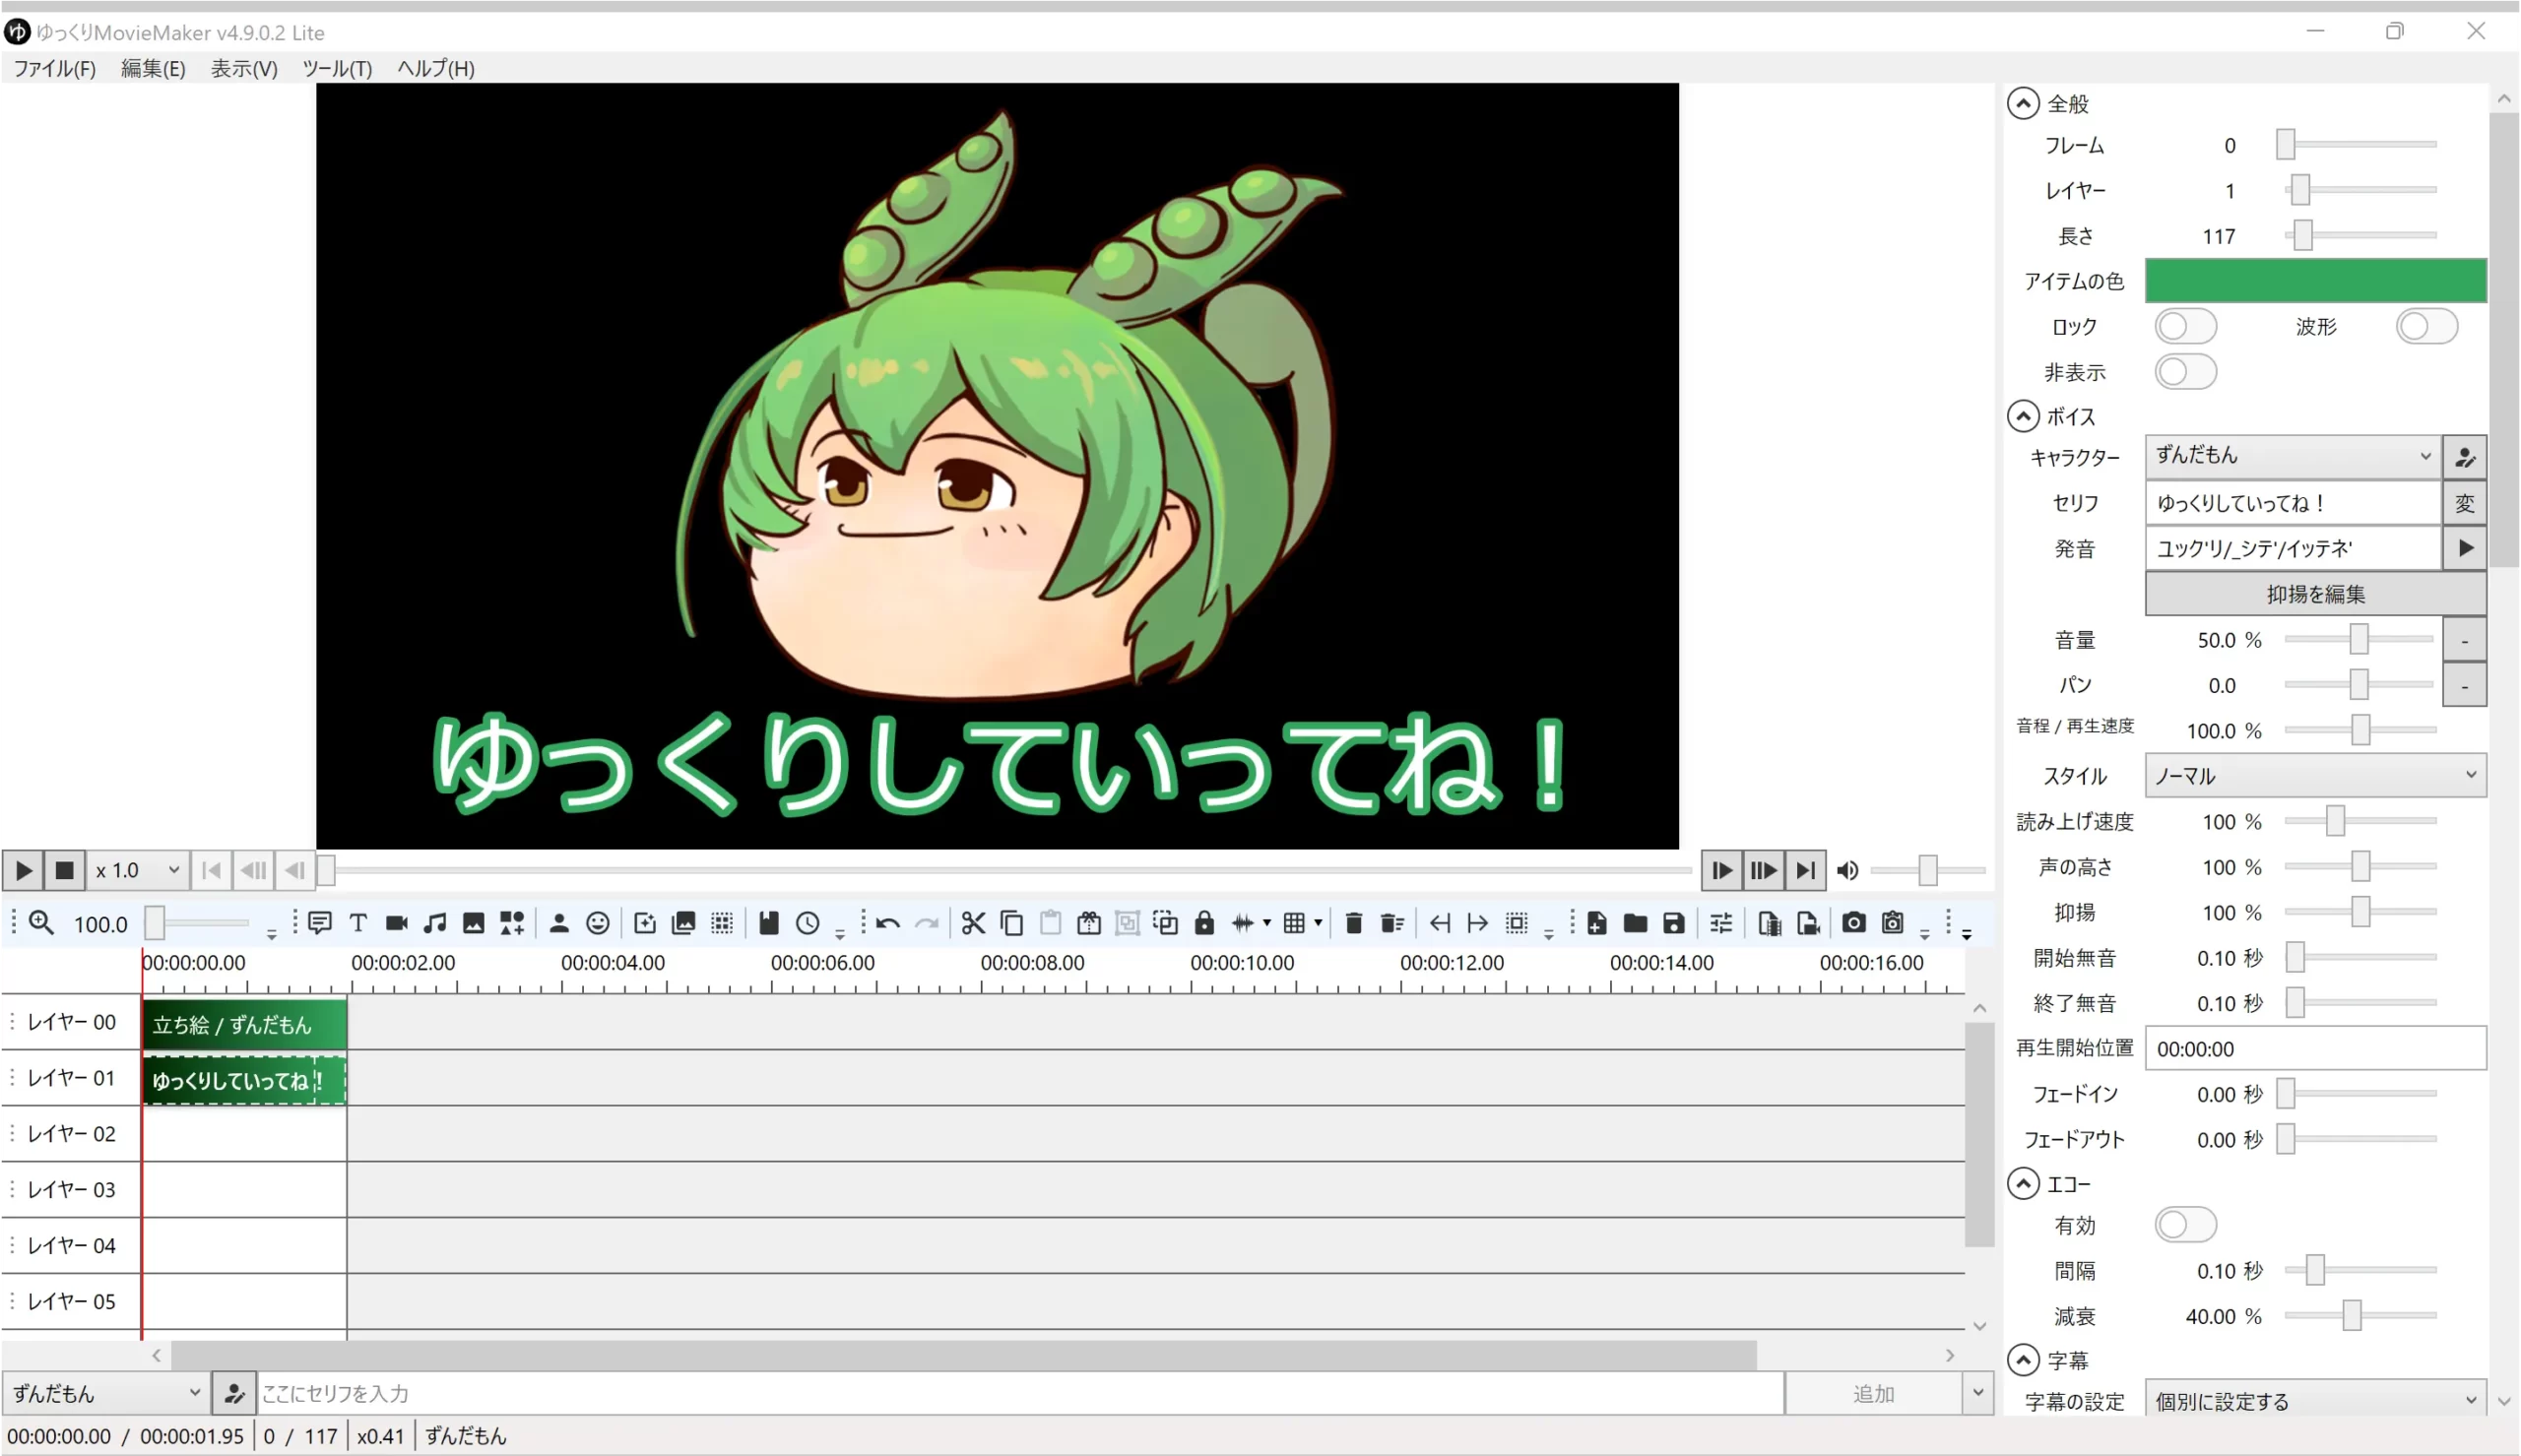Select the 立ち絵 / ずんだもん clip on レイヤー 00

(x=244, y=1025)
